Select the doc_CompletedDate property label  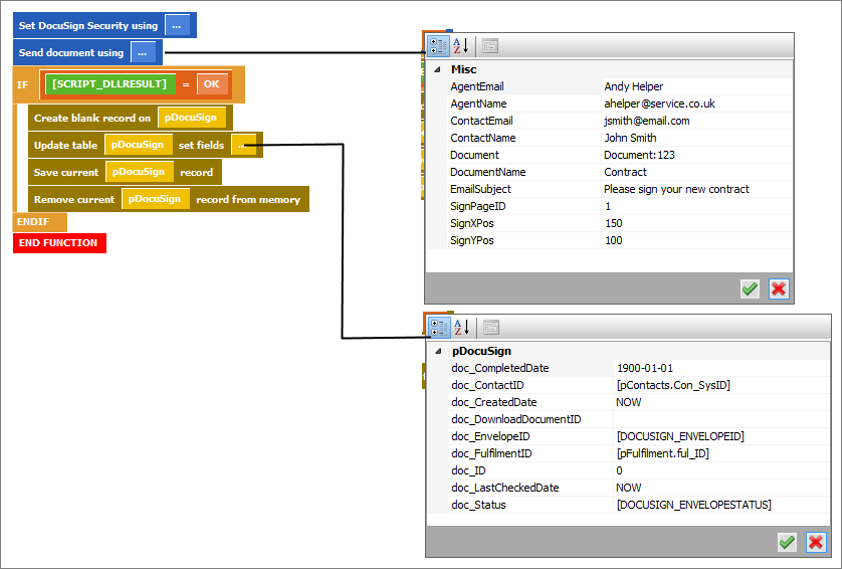click(x=500, y=368)
